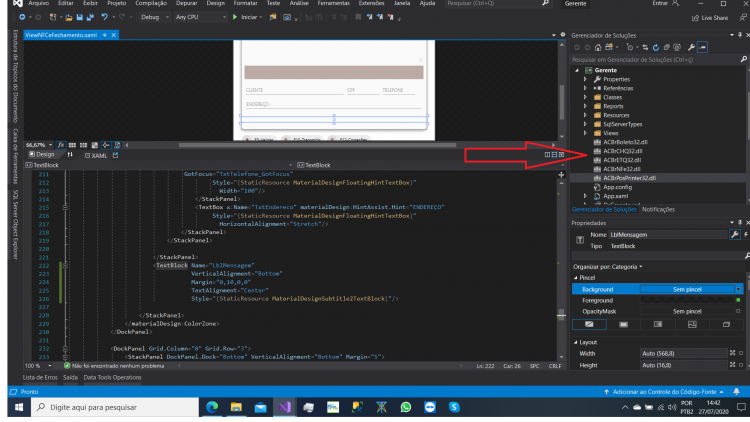Click the Save All icon in the toolbar
The image size is (750, 422).
click(x=90, y=17)
